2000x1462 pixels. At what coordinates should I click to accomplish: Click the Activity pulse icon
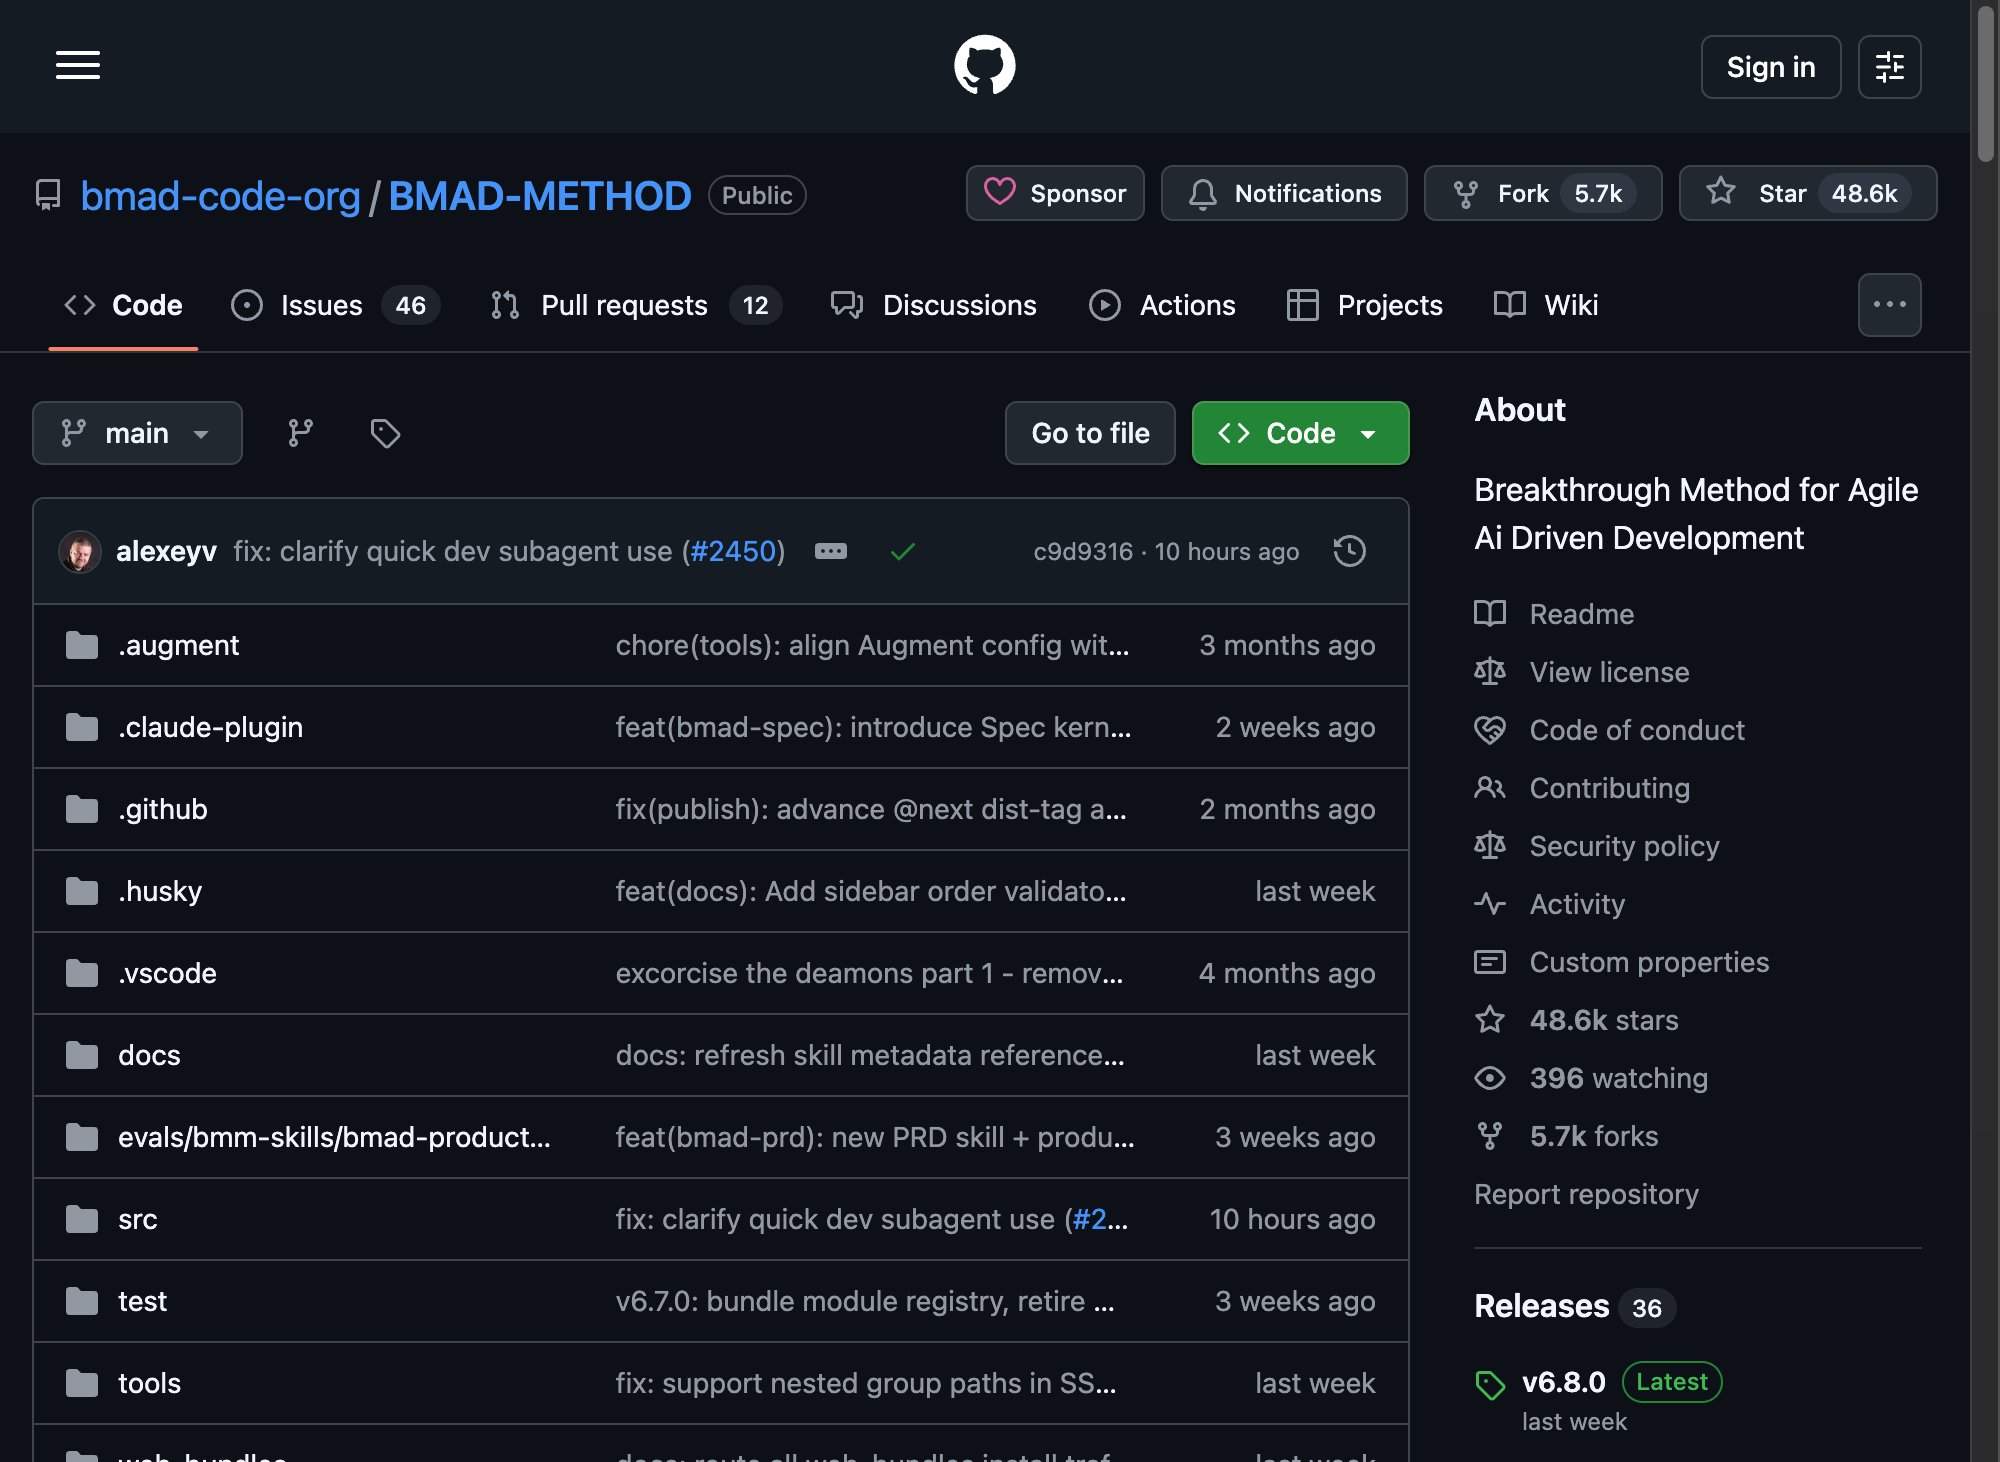(x=1490, y=903)
